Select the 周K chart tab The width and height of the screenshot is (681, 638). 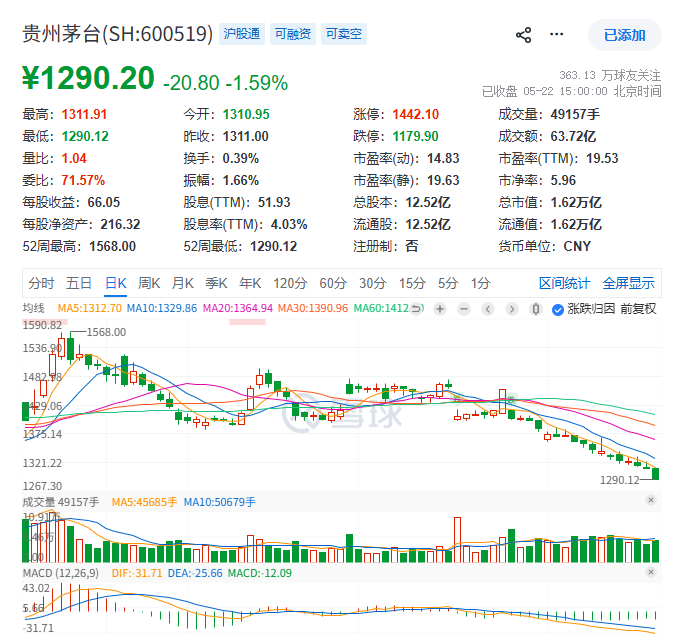tap(149, 283)
